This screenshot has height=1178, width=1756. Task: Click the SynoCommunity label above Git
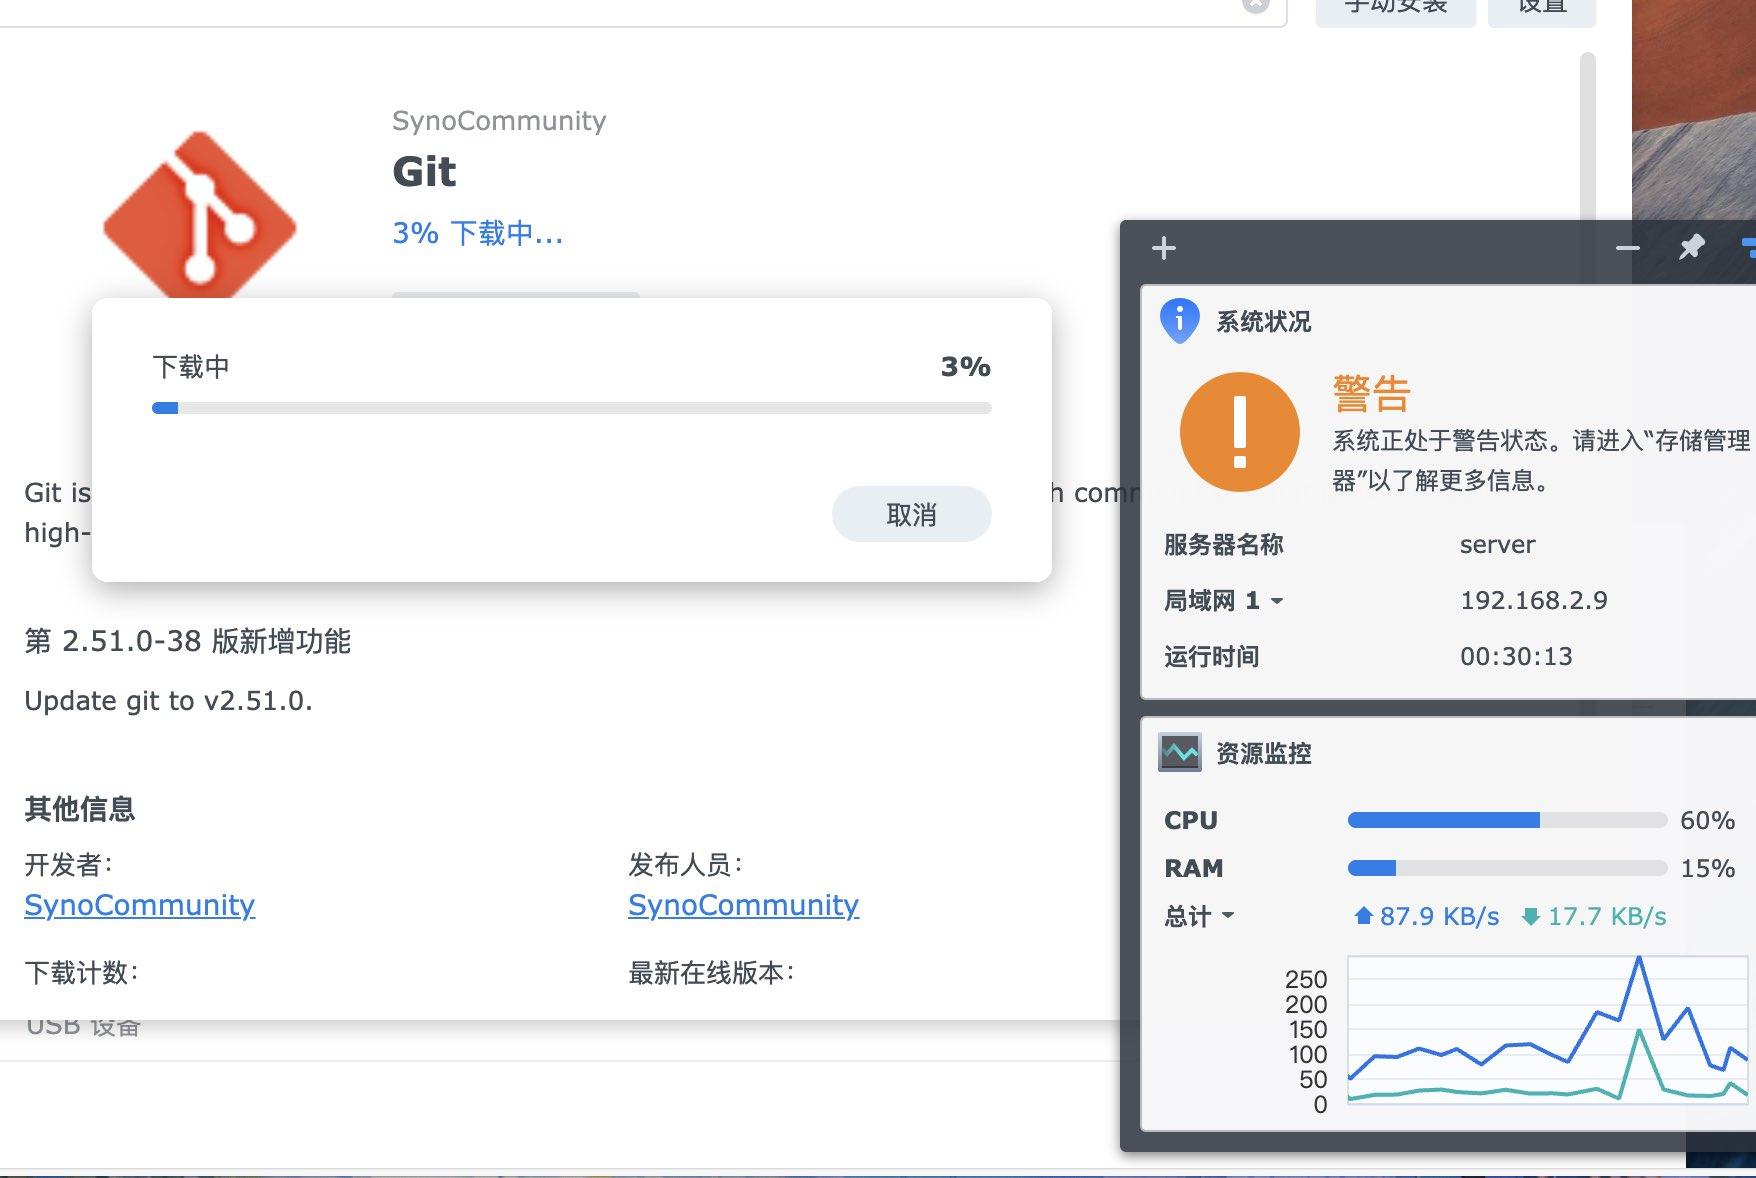pyautogui.click(x=499, y=121)
